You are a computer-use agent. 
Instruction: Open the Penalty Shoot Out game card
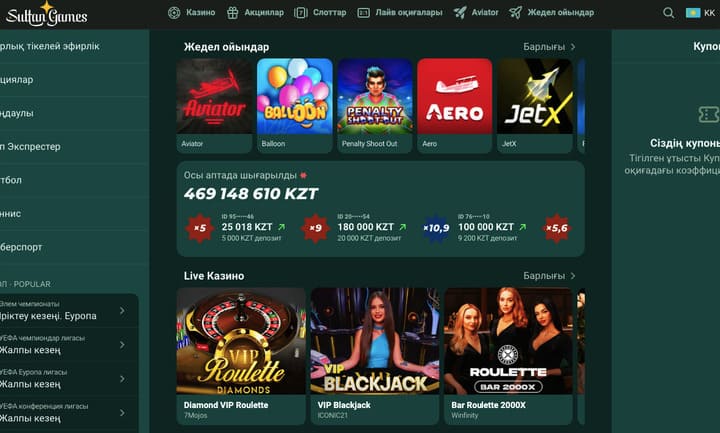[375, 105]
